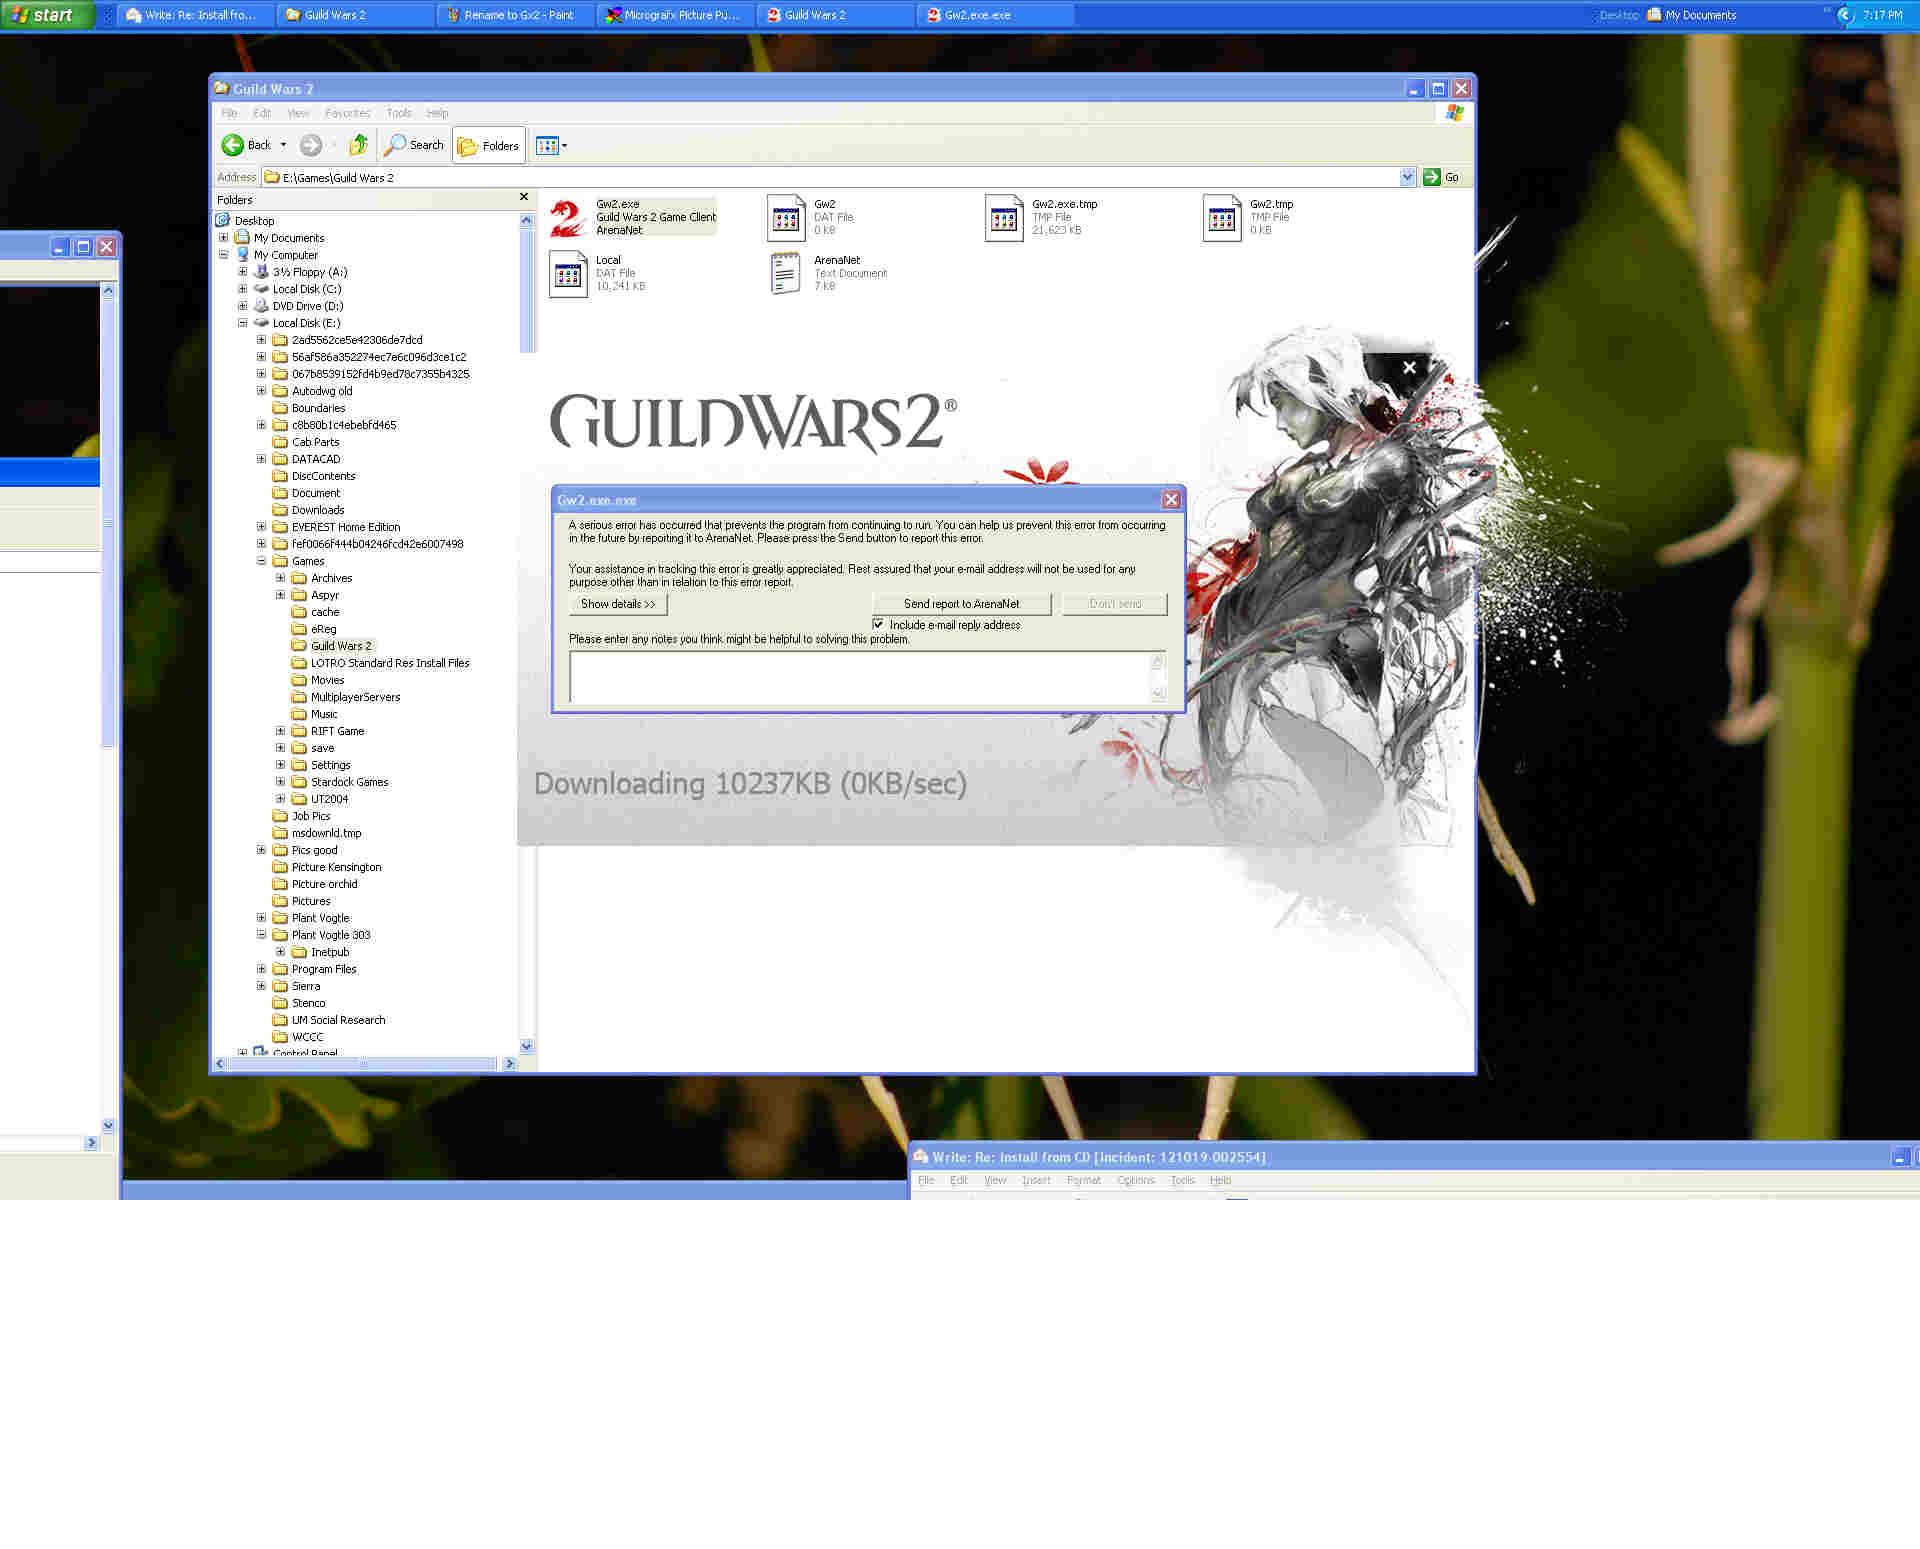Open My Documents from the taskbar toolbar
The width and height of the screenshot is (1920, 1549).
click(x=1692, y=15)
